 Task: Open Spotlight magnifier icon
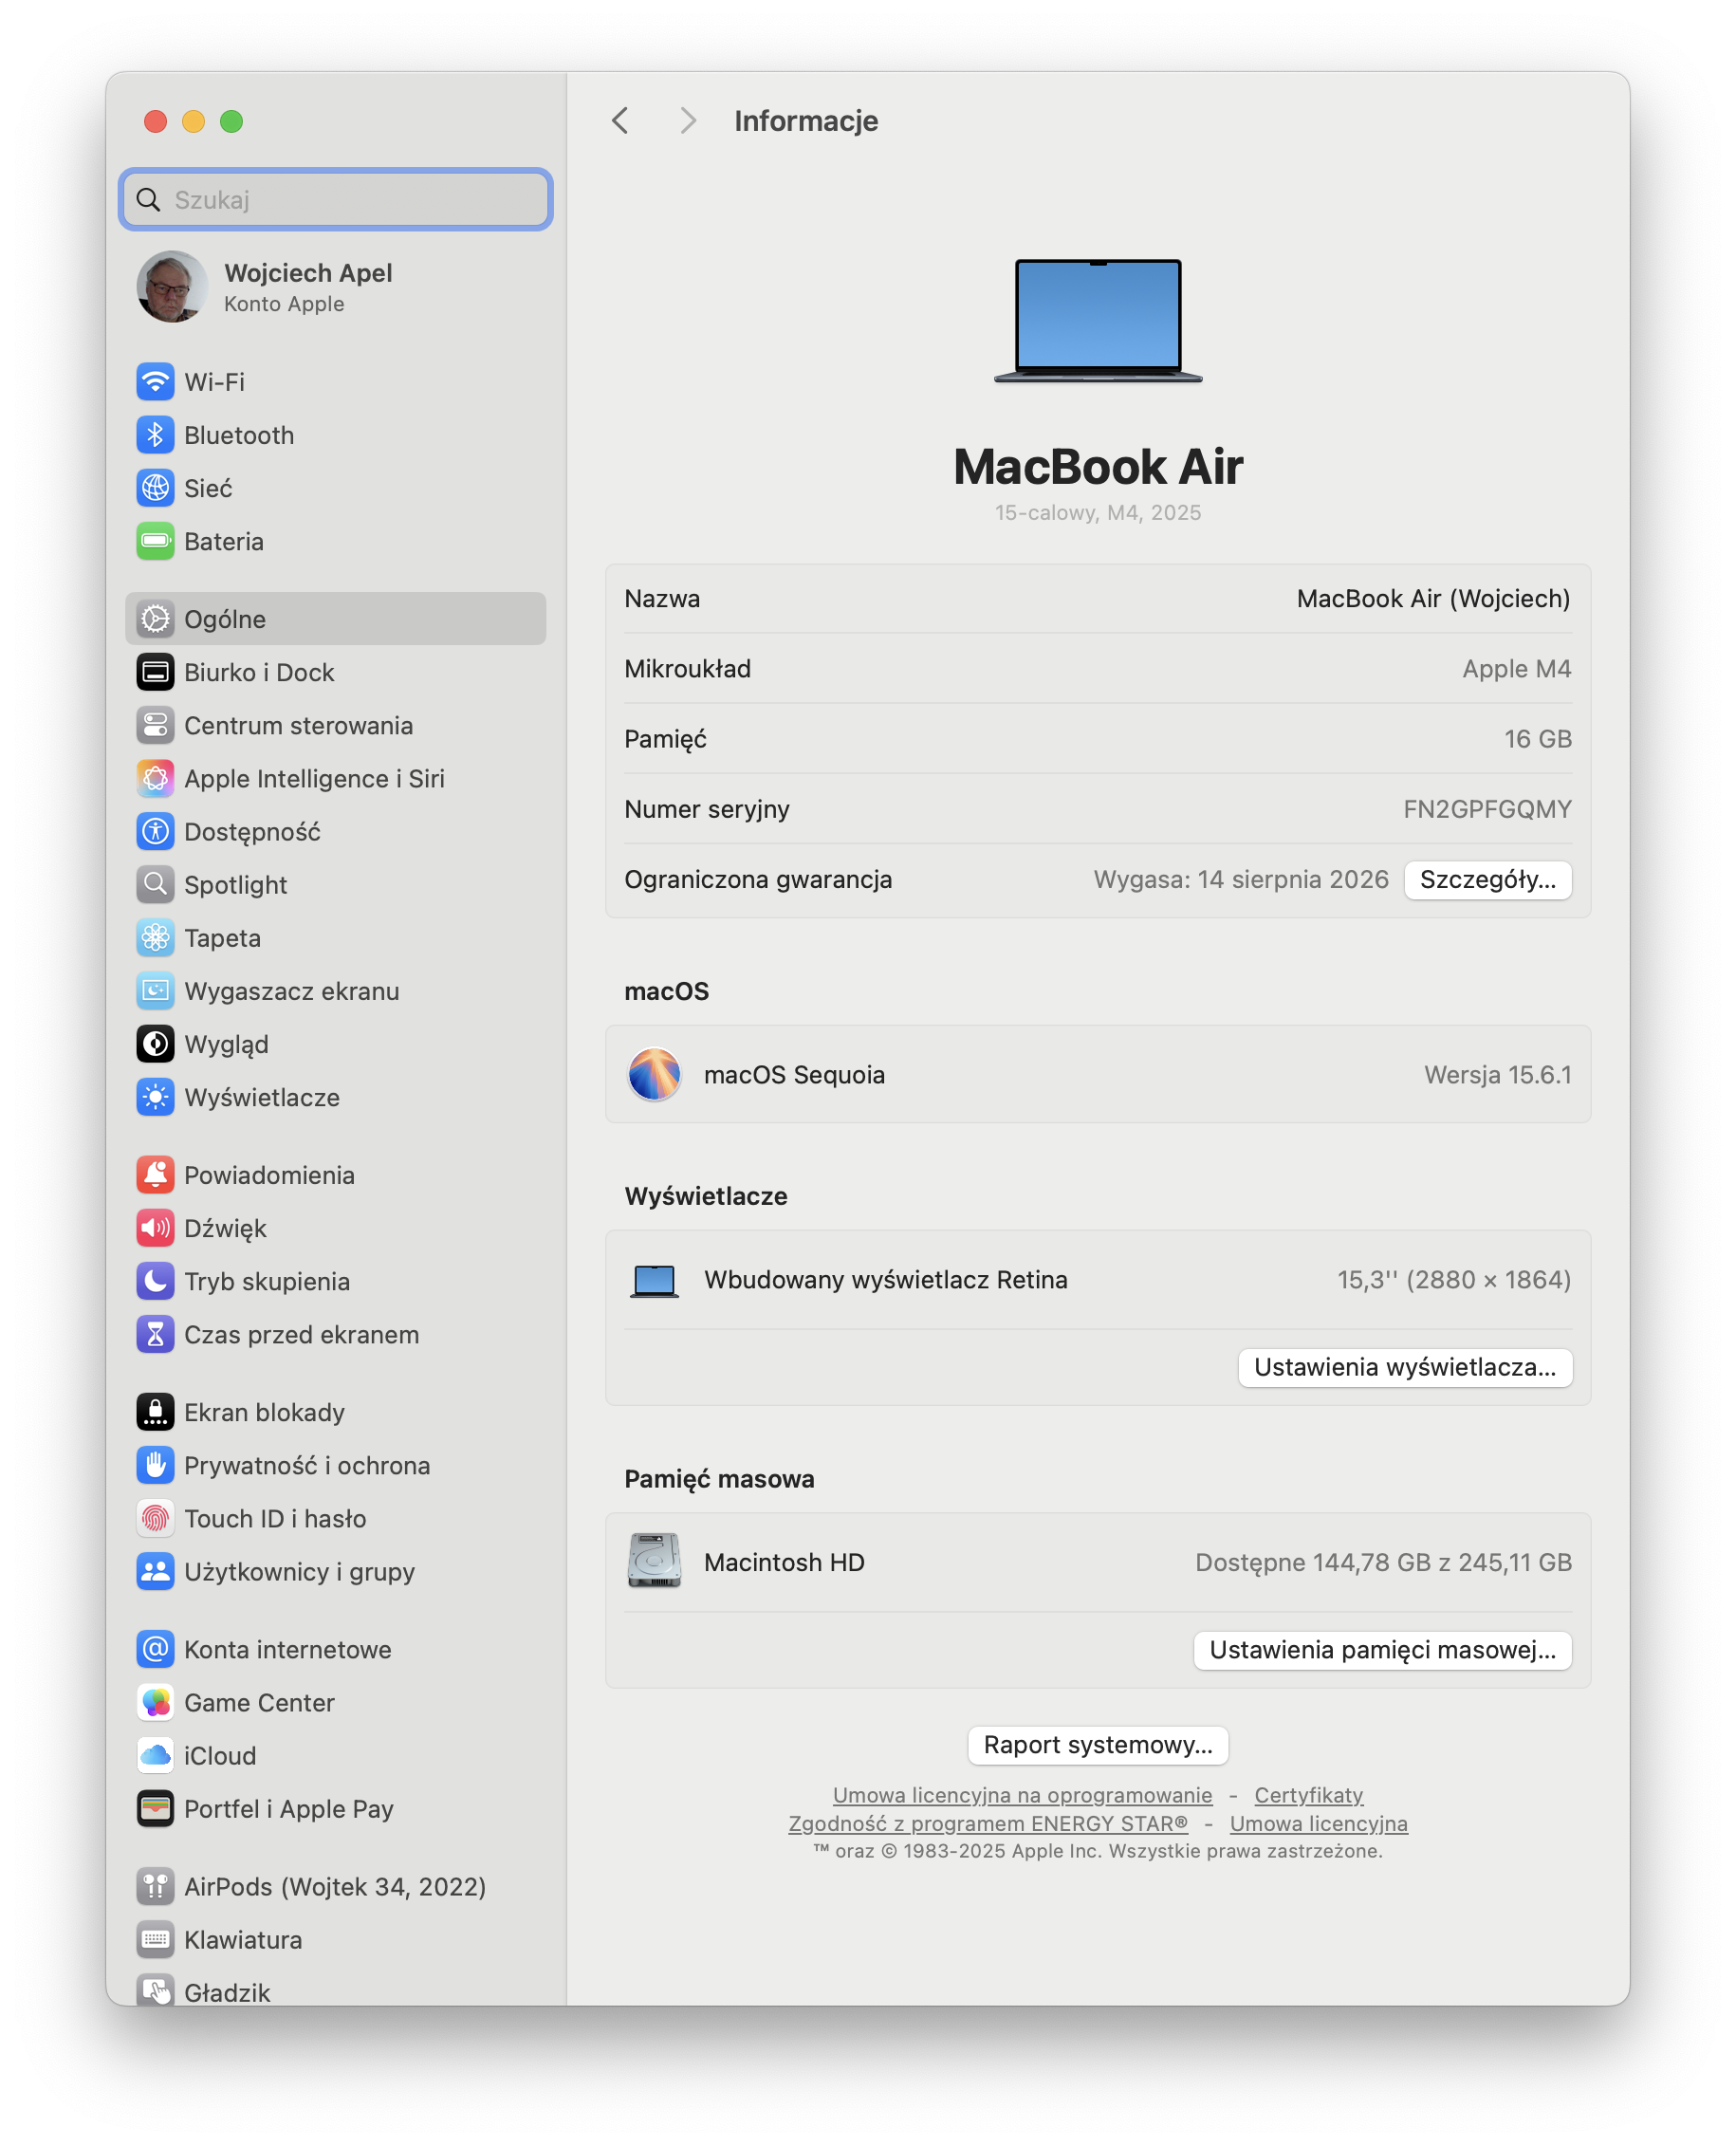point(155,884)
